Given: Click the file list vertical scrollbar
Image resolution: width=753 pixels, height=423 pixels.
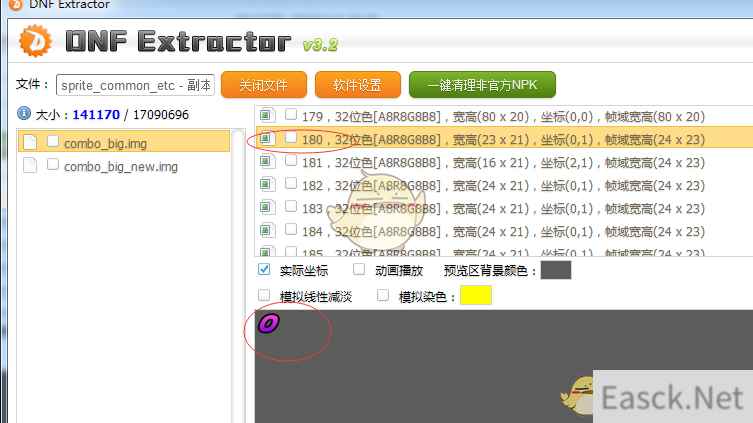Looking at the screenshot, I should 238,276.
